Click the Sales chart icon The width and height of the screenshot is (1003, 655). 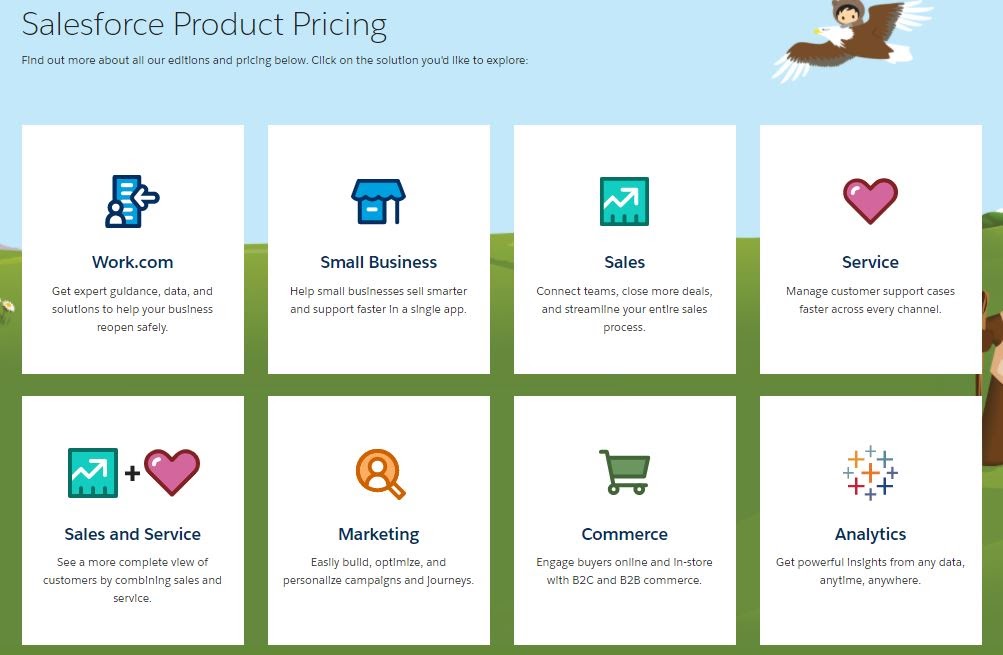624,201
